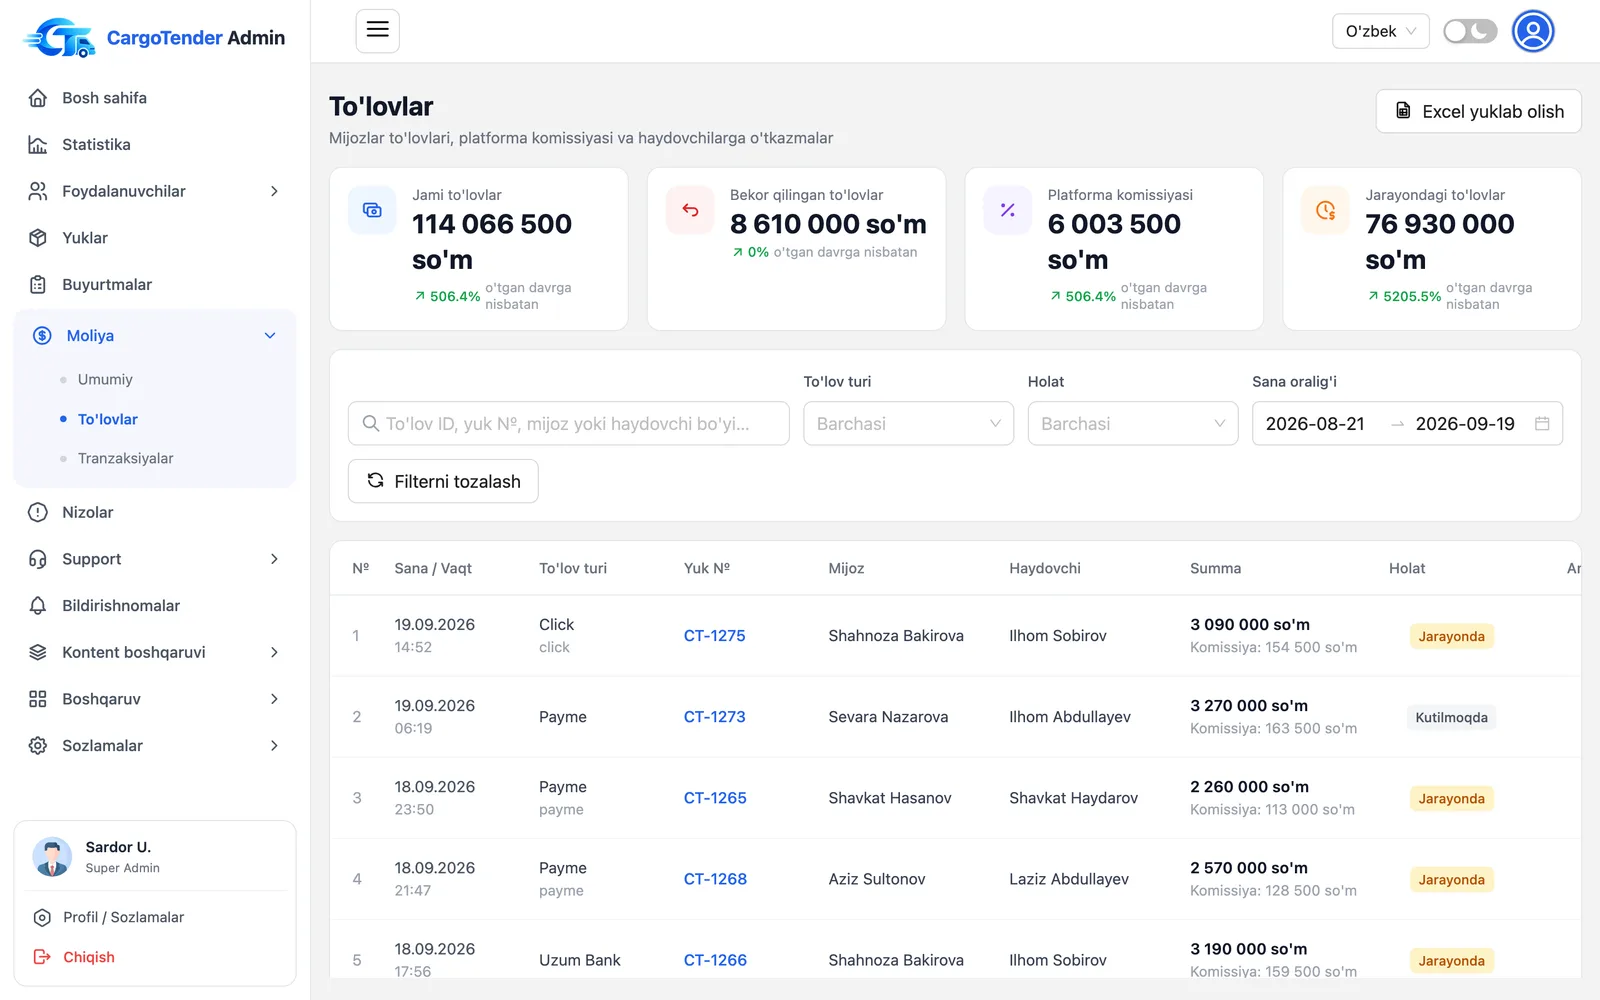Click the calendar icon in date range
The image size is (1600, 1000).
click(x=1542, y=424)
